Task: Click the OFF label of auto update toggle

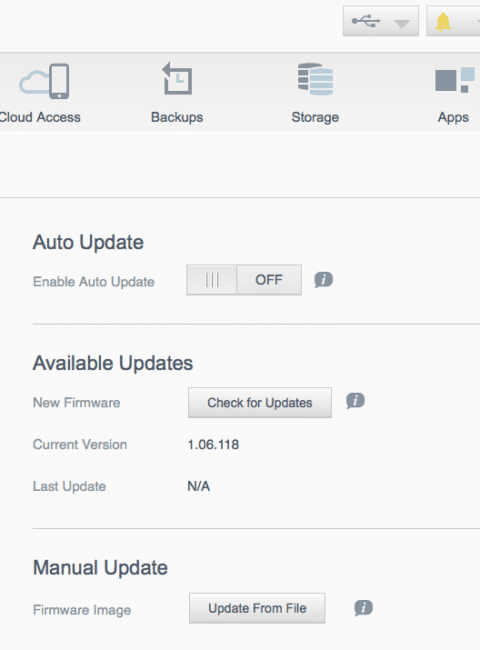Action: point(269,280)
